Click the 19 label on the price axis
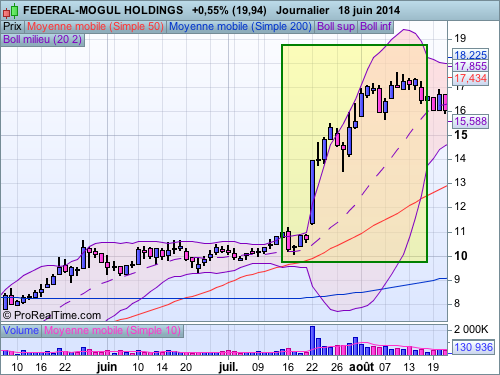500x375 pixels. [x=460, y=39]
